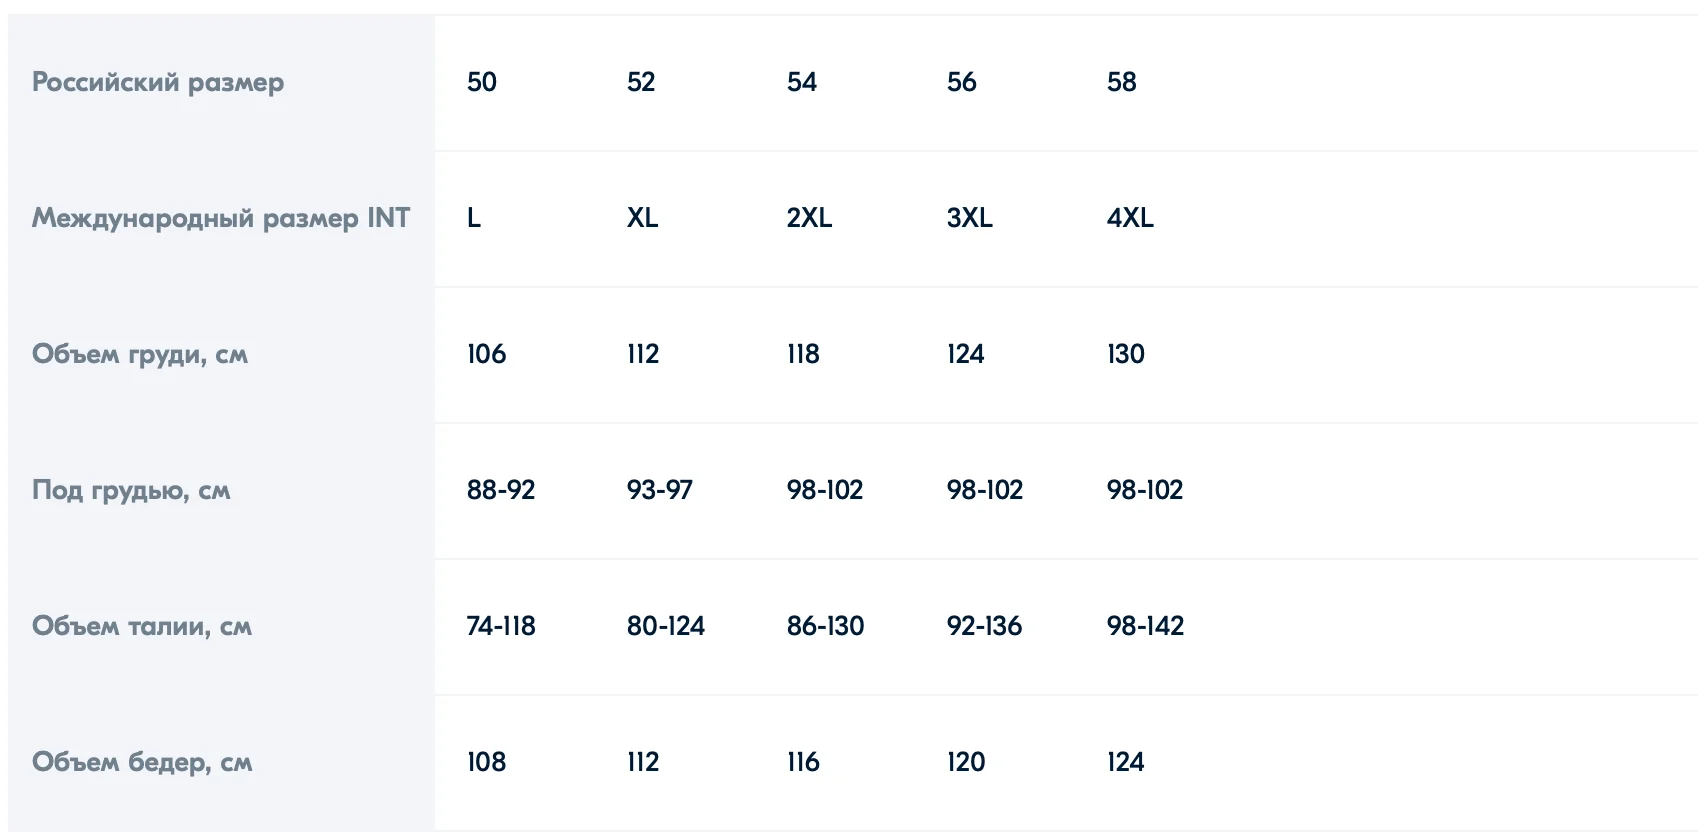
Task: Select the "Объем талии, см" row header
Action: (x=142, y=626)
